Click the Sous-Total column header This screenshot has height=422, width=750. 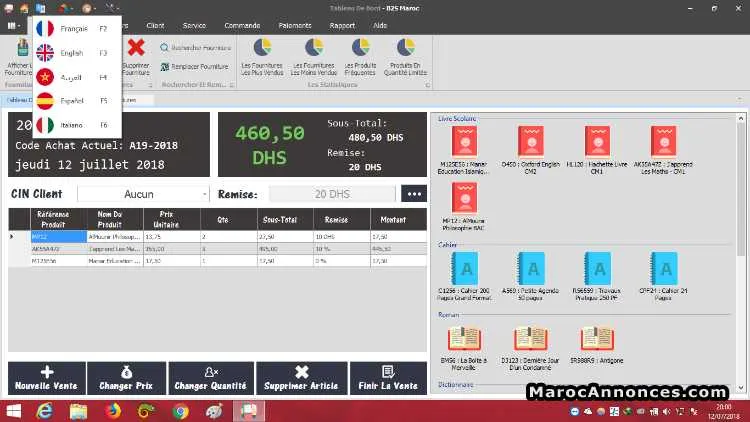point(280,220)
